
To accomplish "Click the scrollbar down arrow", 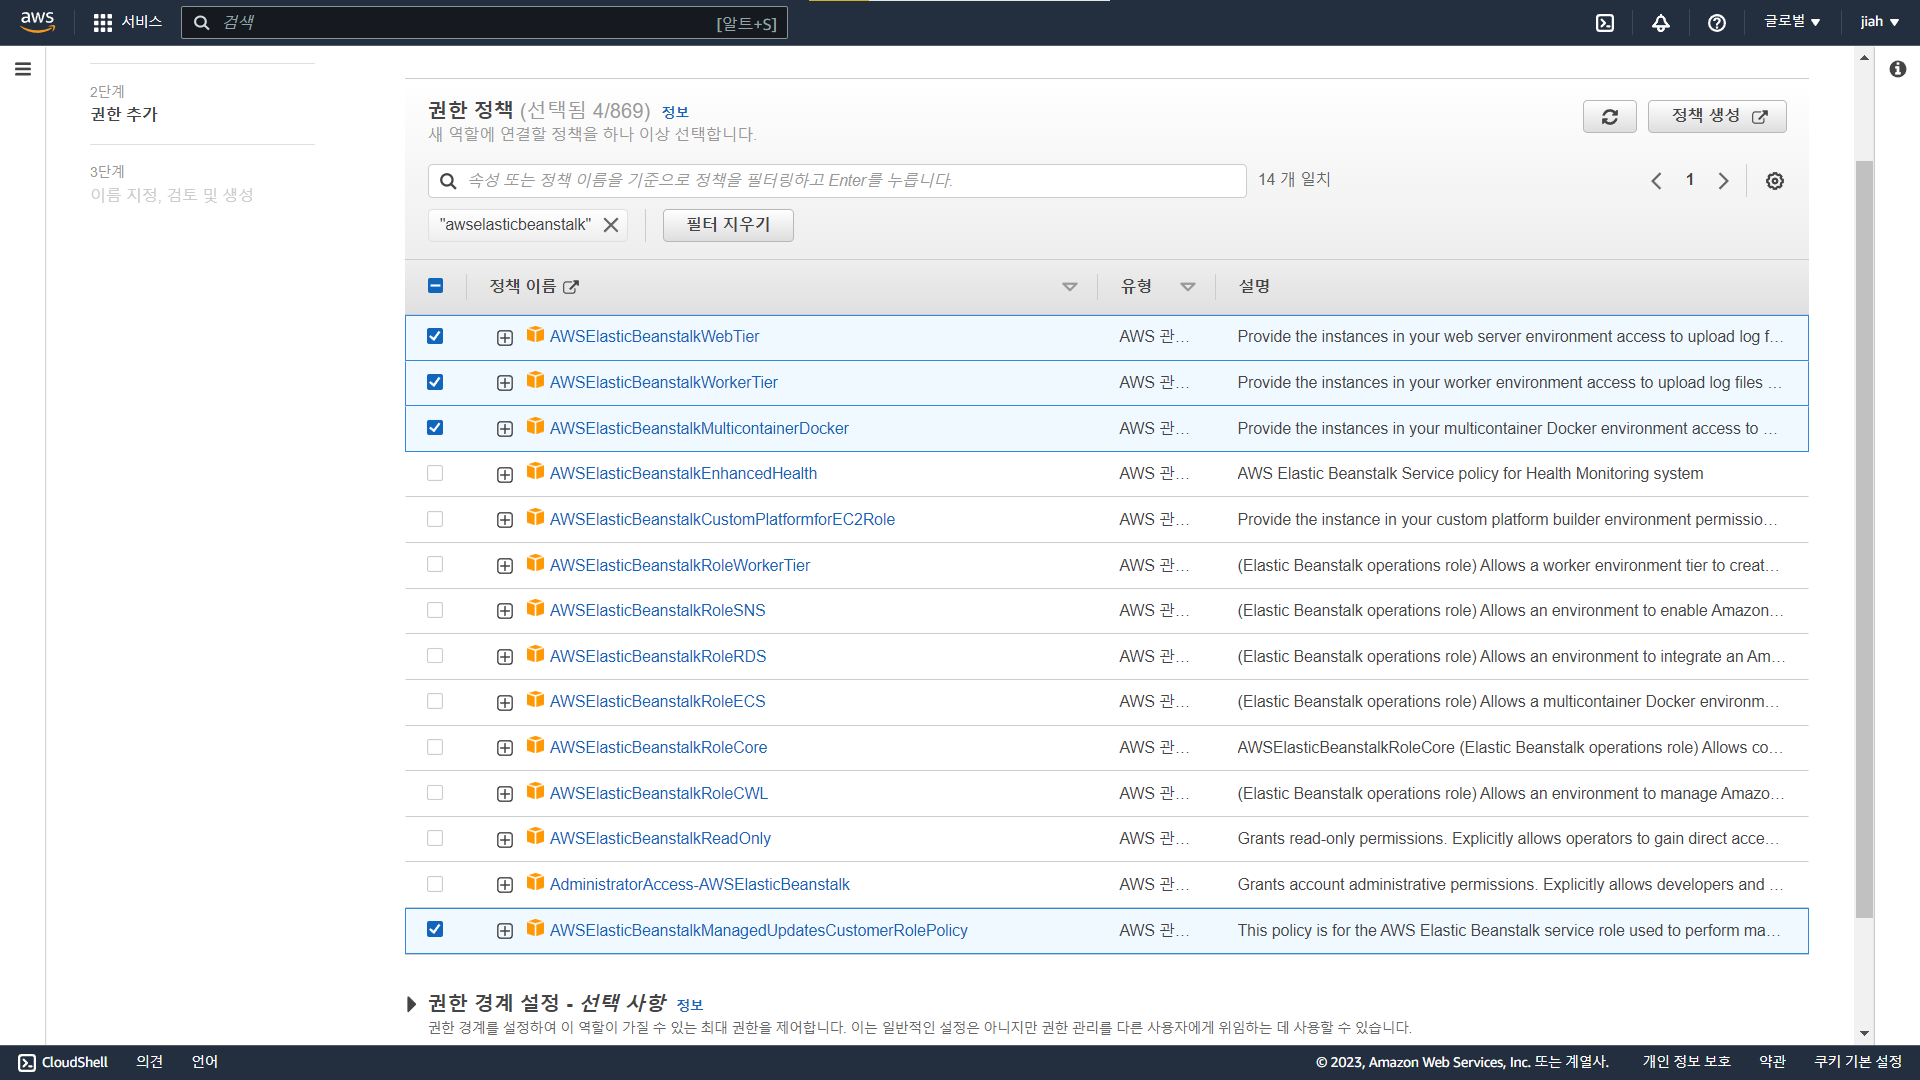I will pos(1864,1034).
